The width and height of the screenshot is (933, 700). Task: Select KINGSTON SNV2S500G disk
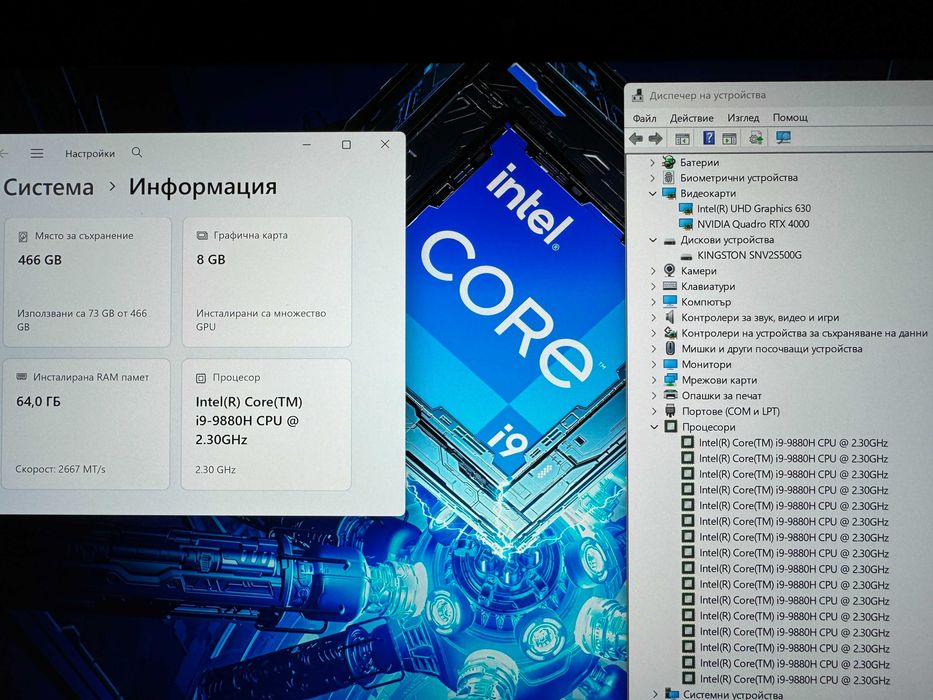(x=749, y=255)
